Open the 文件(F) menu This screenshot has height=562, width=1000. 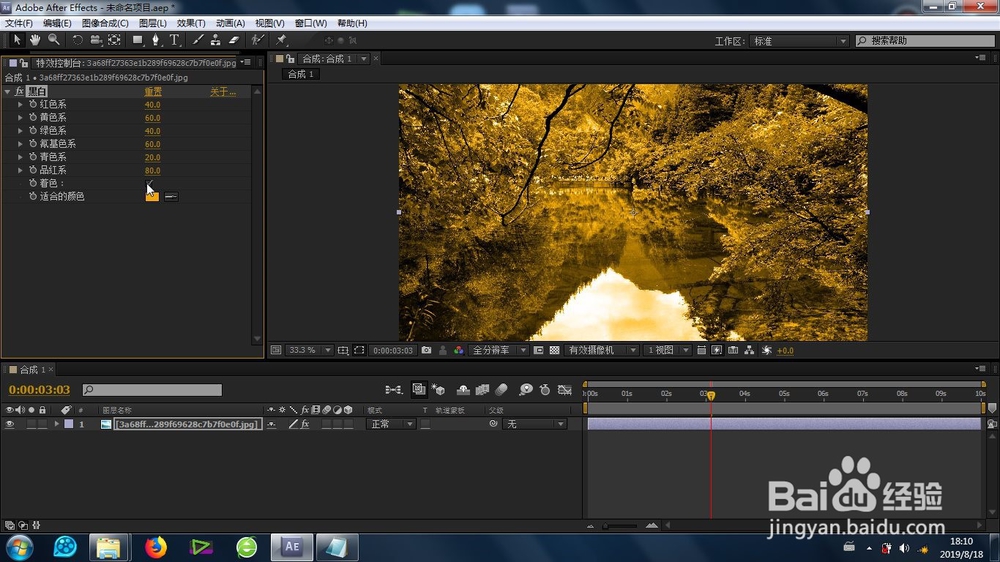[x=18, y=23]
